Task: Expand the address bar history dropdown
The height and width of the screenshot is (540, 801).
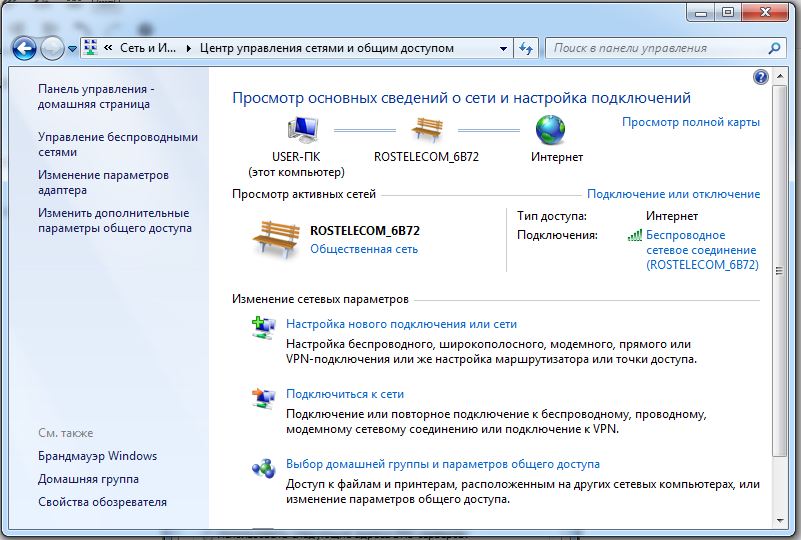Action: 502,48
